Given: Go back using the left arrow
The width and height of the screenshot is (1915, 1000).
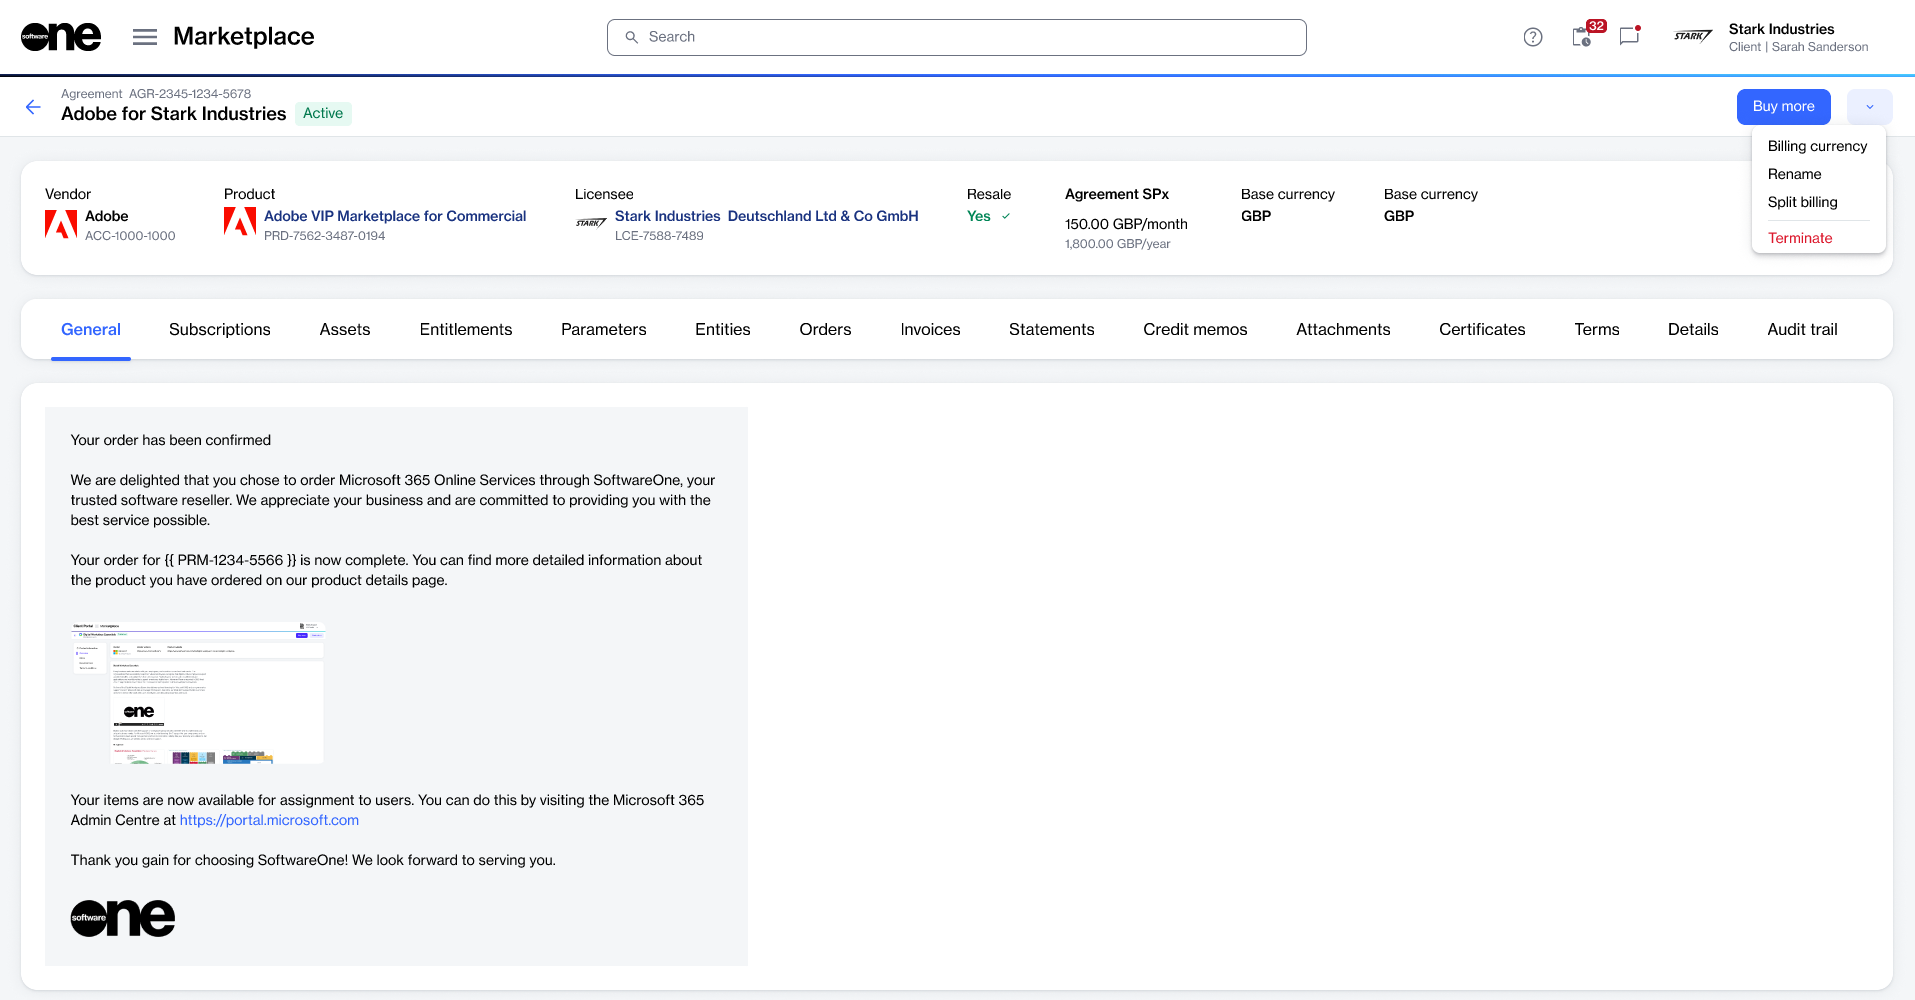Looking at the screenshot, I should tap(33, 107).
